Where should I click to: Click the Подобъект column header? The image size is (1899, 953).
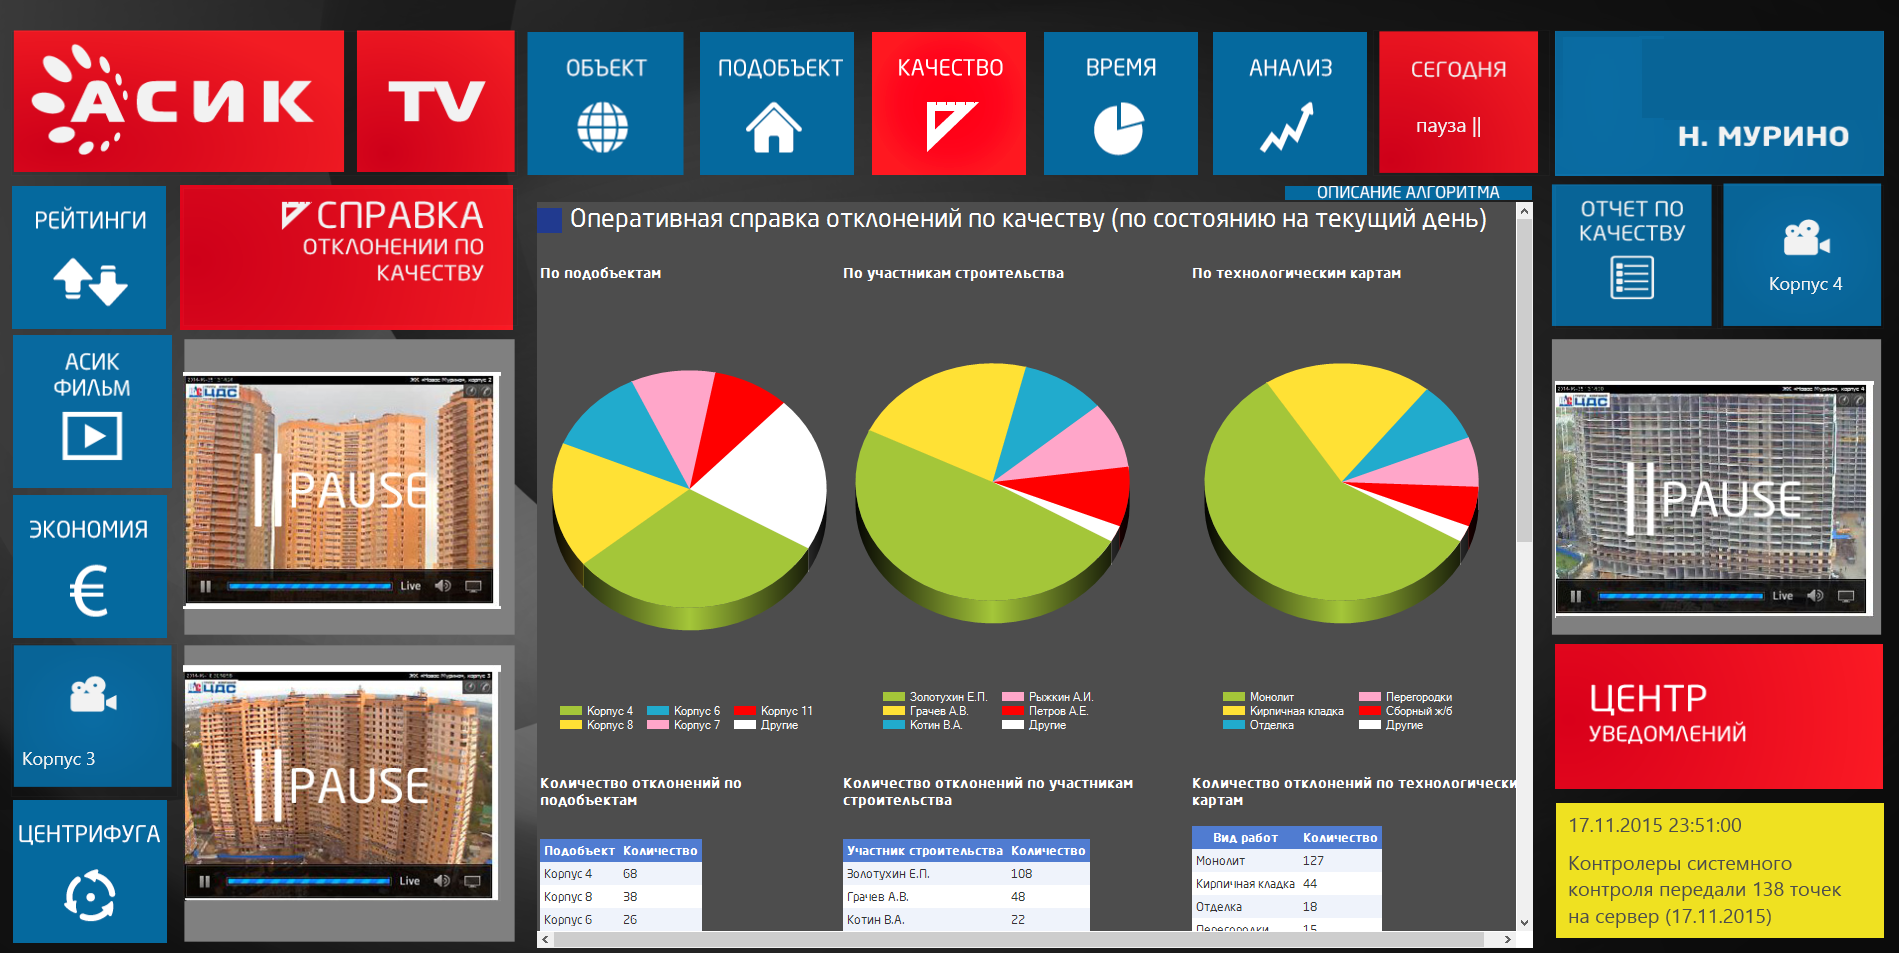579,851
